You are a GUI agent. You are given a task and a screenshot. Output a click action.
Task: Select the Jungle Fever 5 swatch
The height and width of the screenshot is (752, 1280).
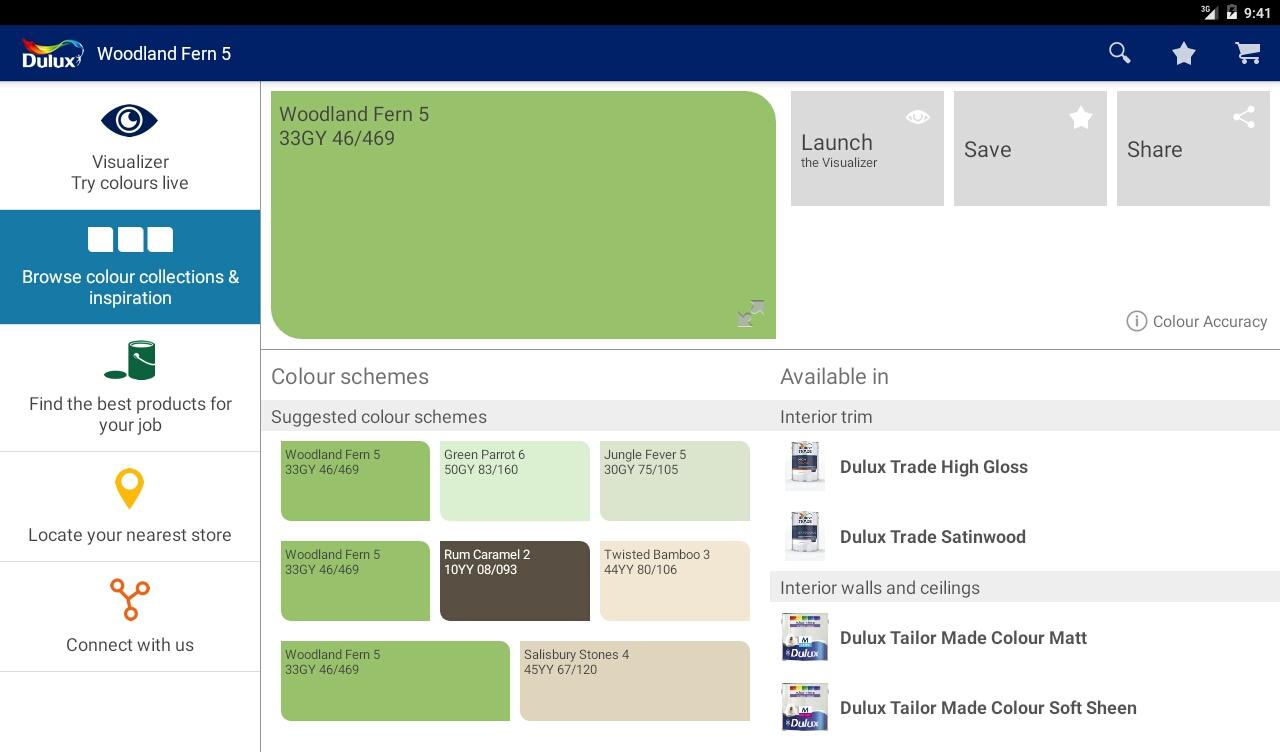click(675, 481)
